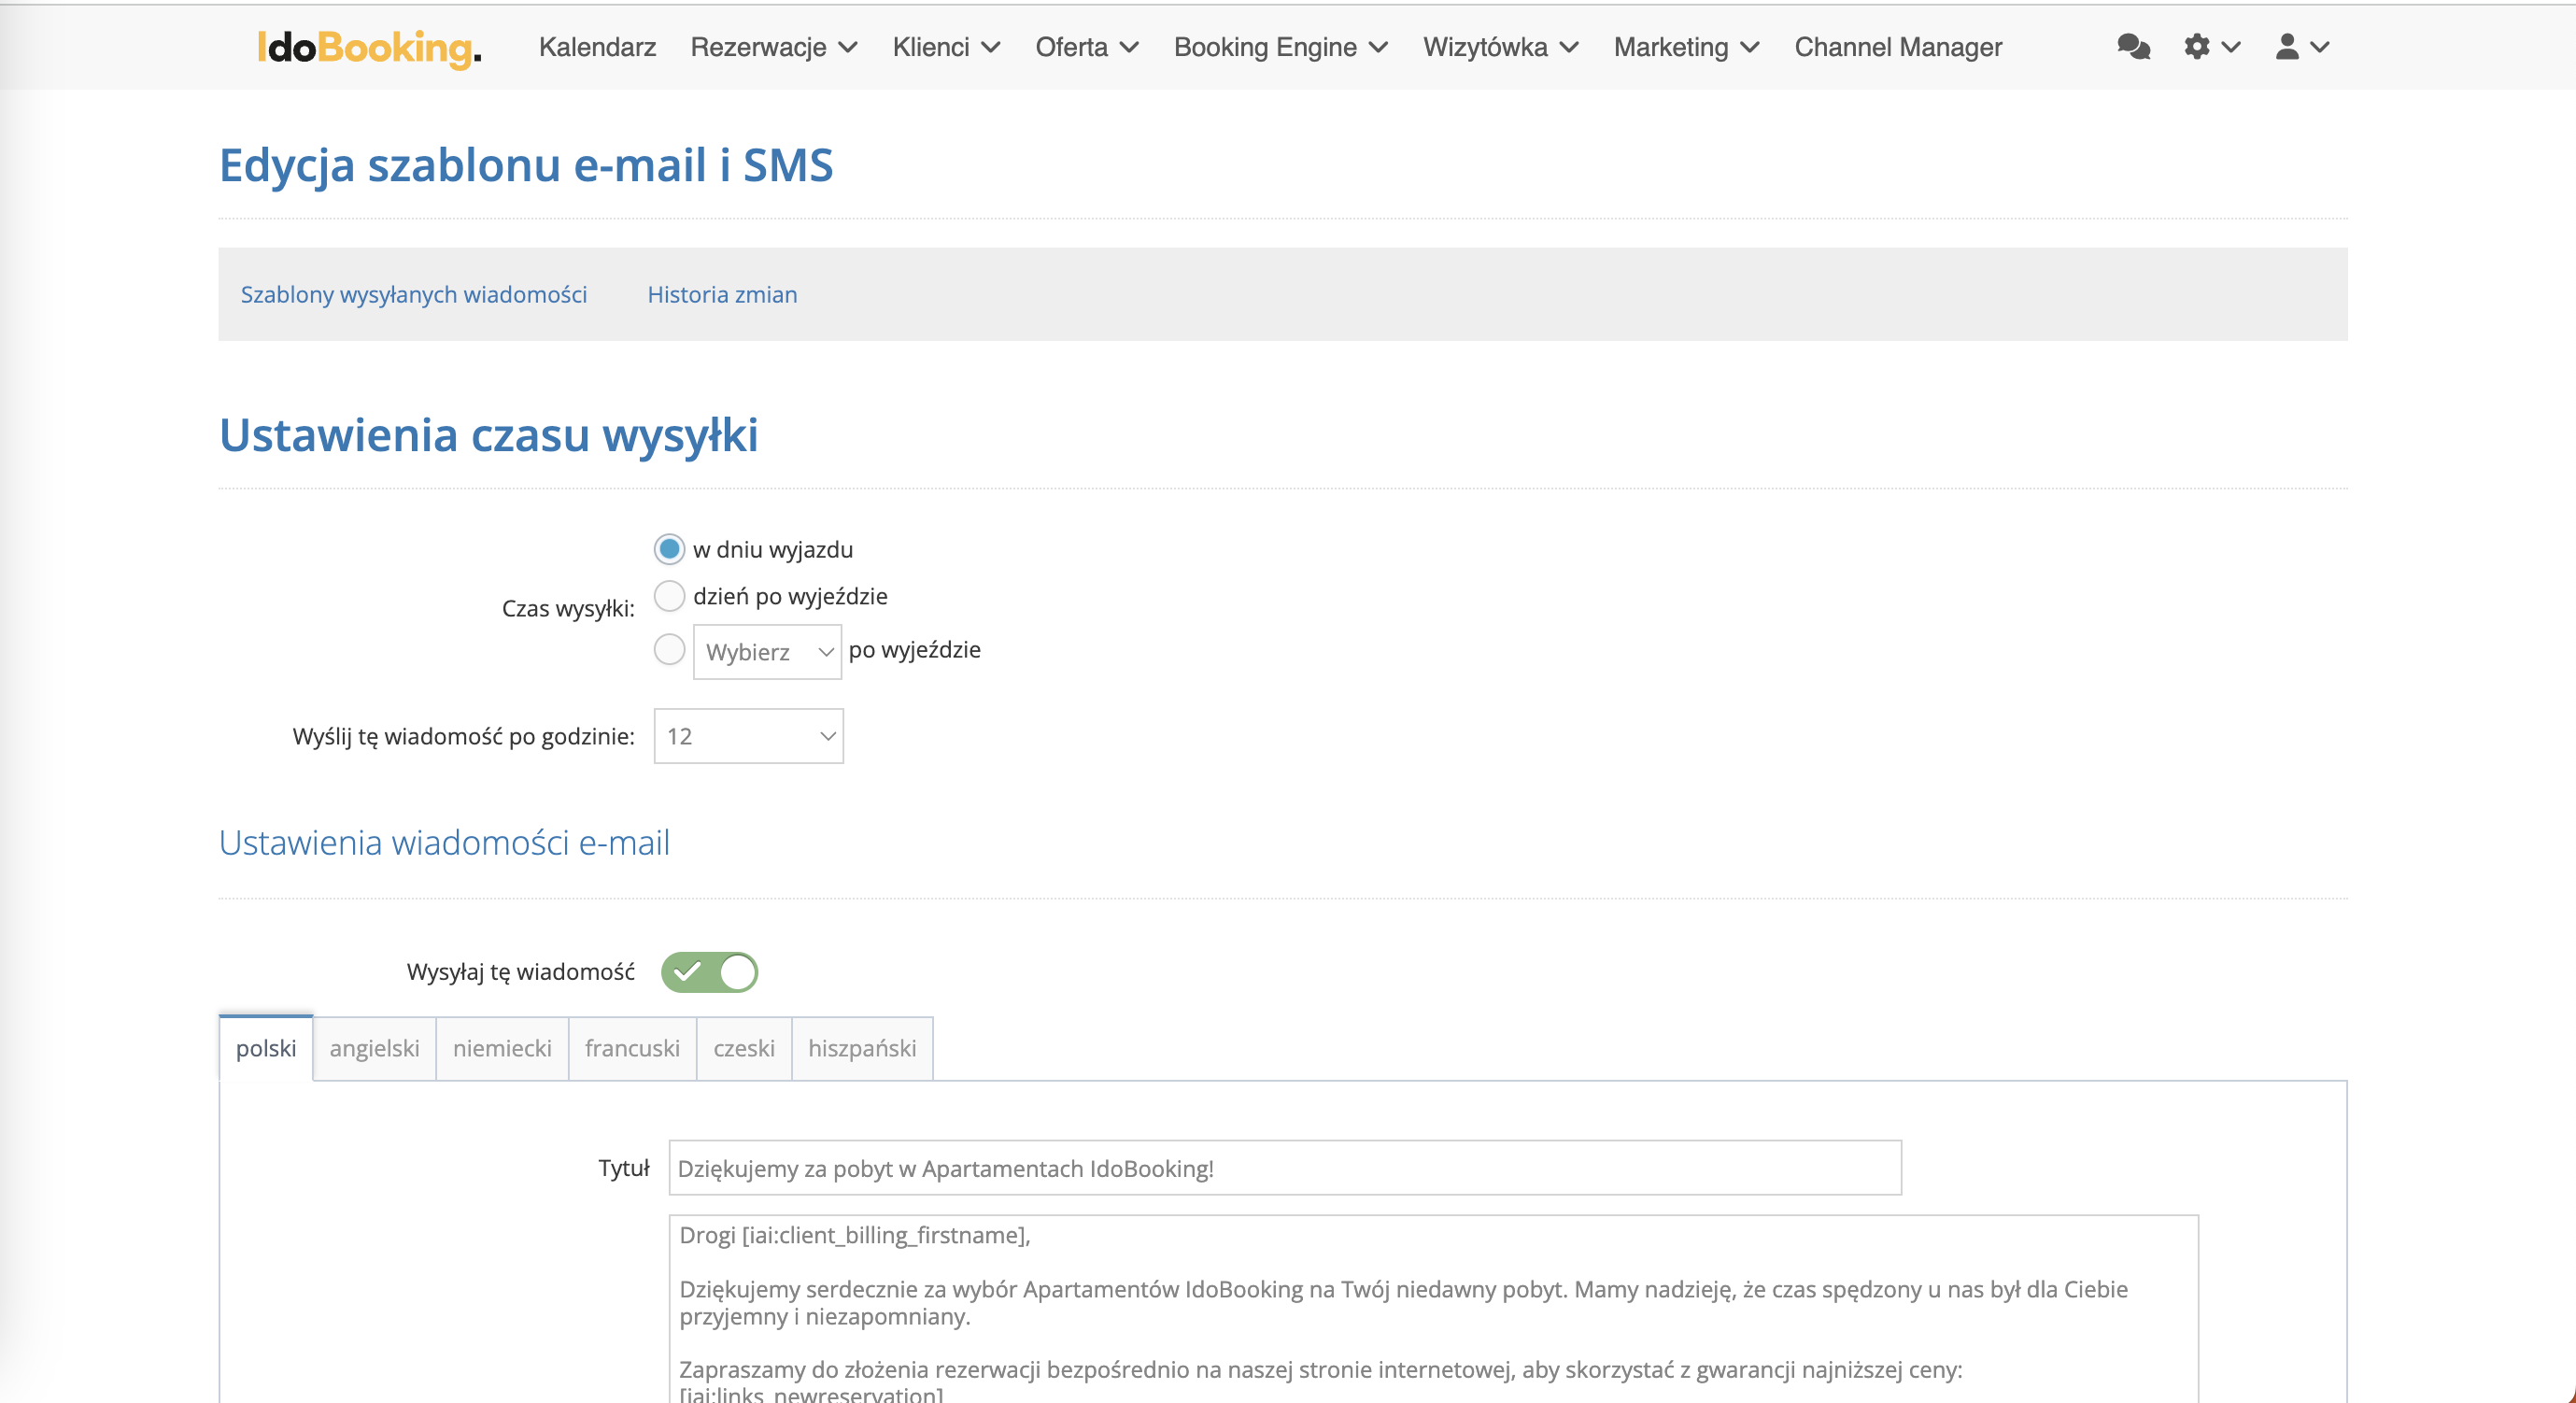This screenshot has width=2576, height=1403.
Task: Open the Kalendarz menu item
Action: tap(597, 47)
